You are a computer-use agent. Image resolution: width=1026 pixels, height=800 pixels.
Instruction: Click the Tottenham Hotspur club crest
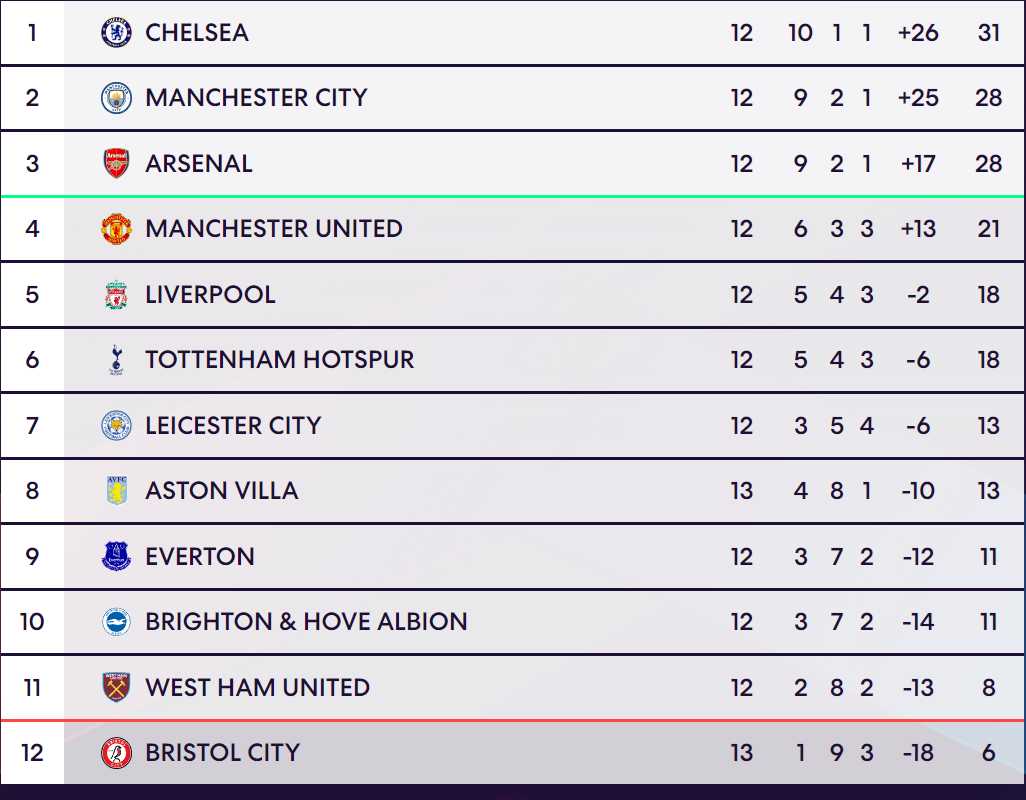click(x=116, y=360)
